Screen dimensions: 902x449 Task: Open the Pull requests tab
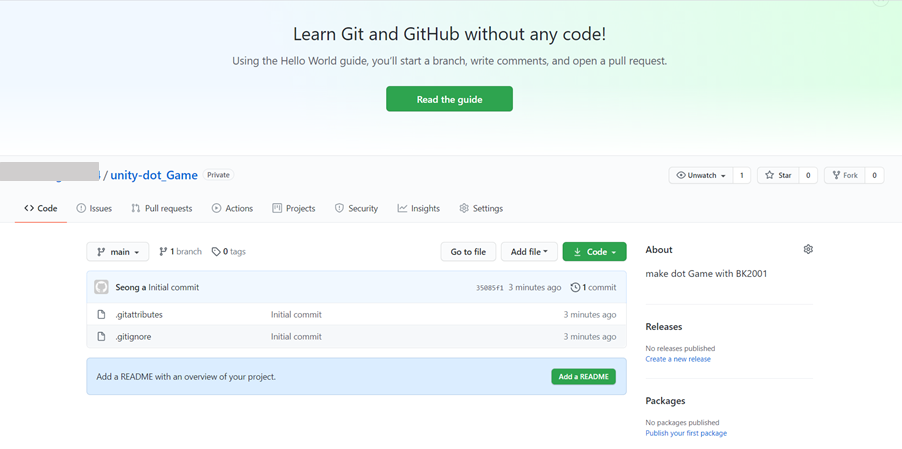162,208
